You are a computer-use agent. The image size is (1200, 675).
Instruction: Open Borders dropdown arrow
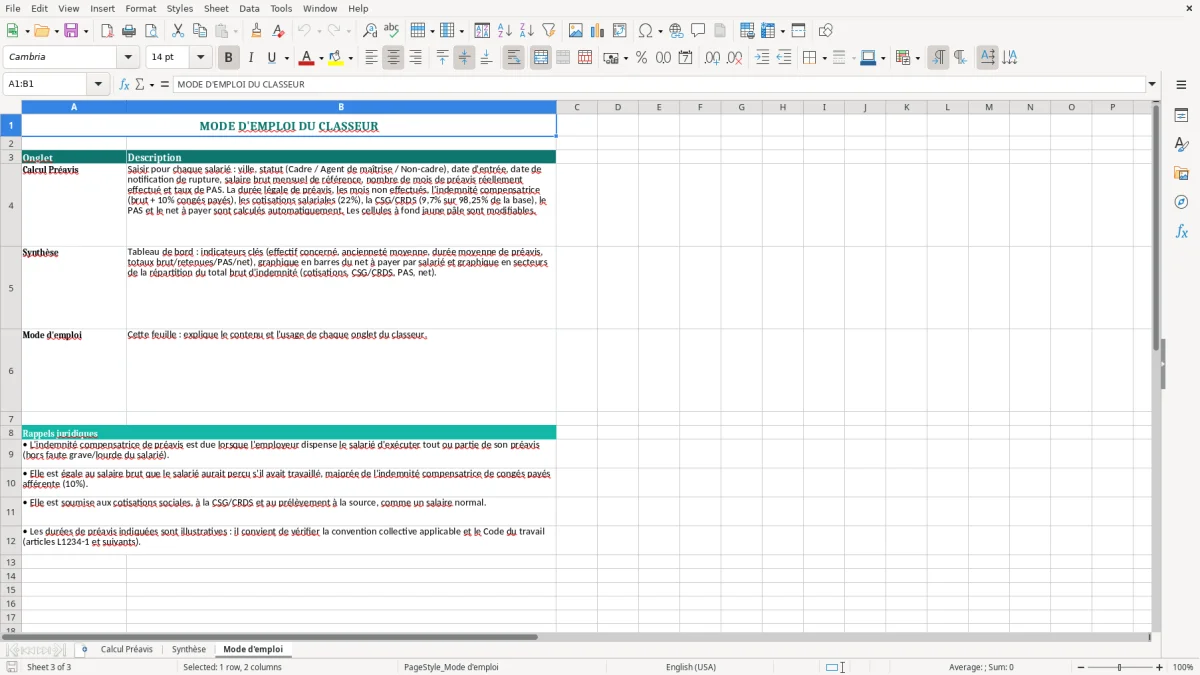pos(824,58)
